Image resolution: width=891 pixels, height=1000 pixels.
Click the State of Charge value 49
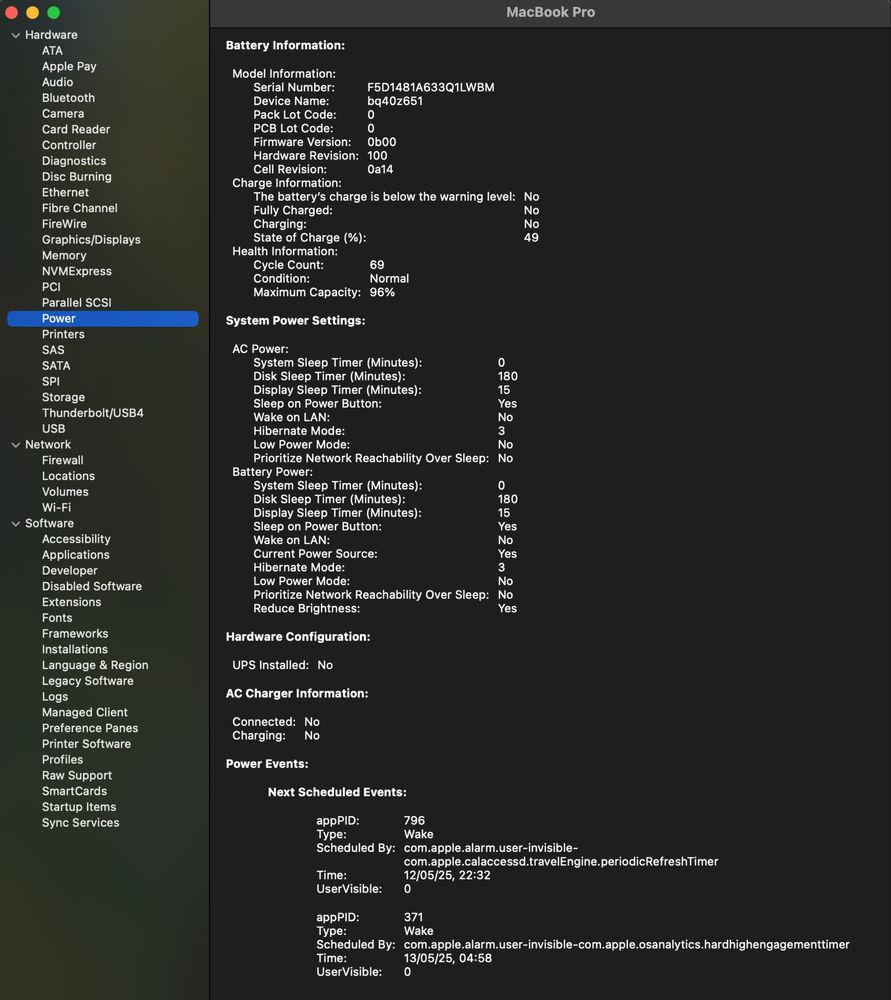pyautogui.click(x=531, y=237)
